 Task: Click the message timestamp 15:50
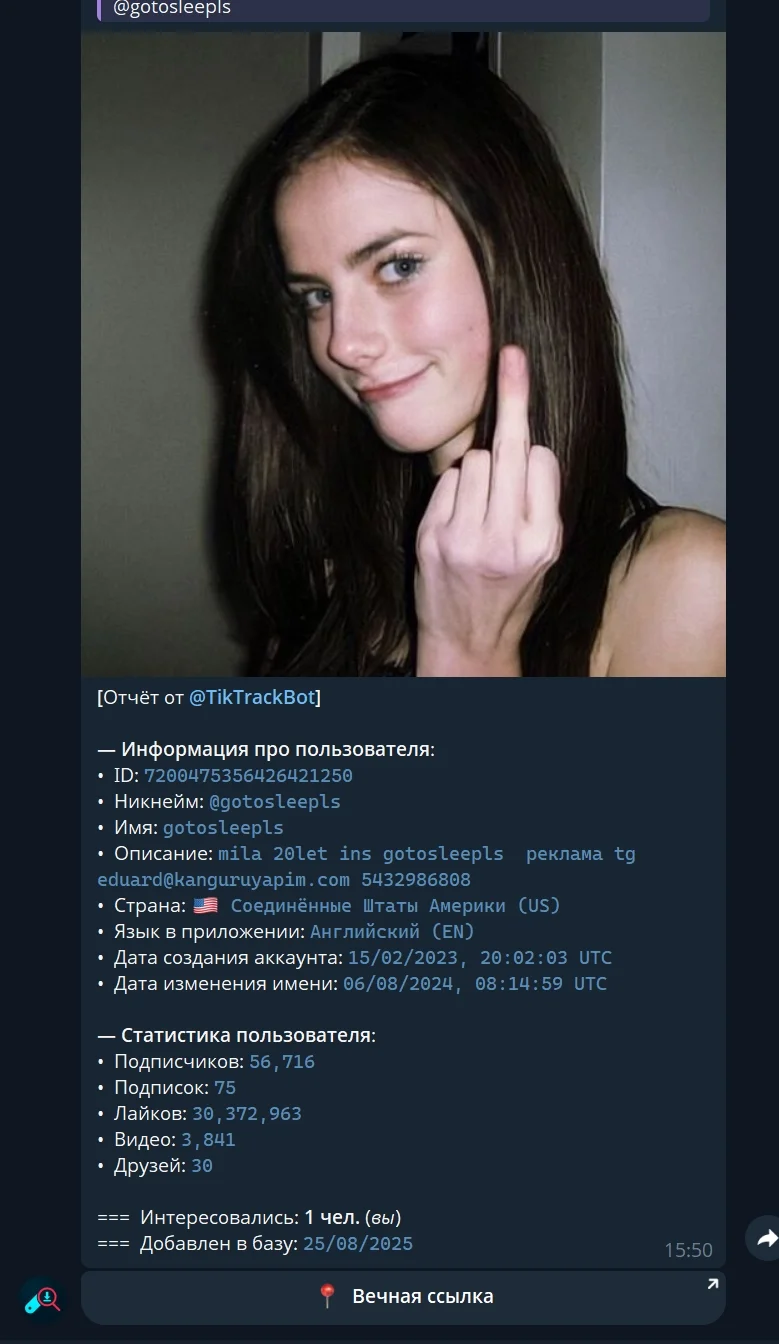point(688,1250)
